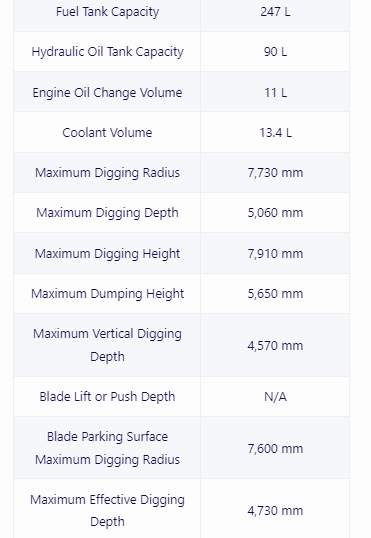Select Hydraulic Oil Tank Capacity row label
The image size is (371, 538).
point(107,52)
